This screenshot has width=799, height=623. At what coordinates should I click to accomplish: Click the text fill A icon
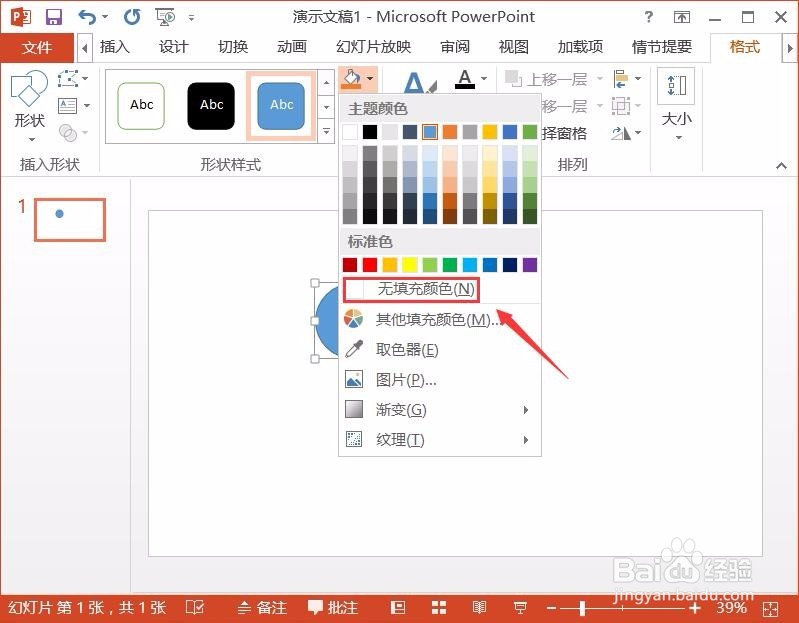click(x=465, y=79)
